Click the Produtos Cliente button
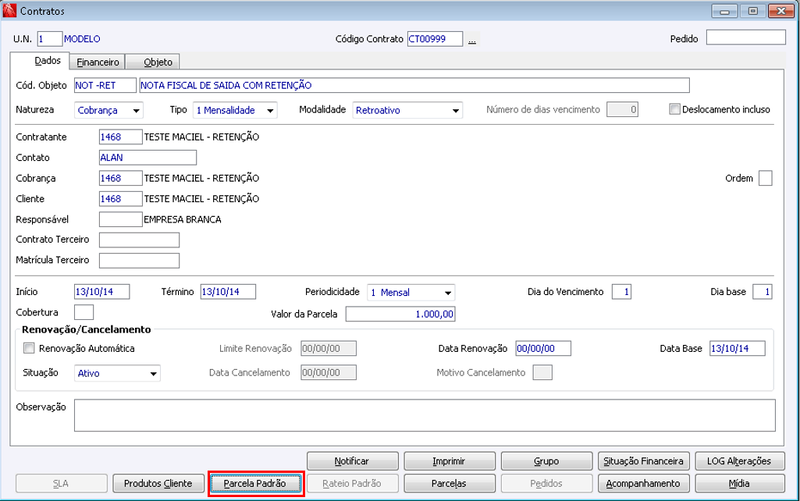 [158, 483]
